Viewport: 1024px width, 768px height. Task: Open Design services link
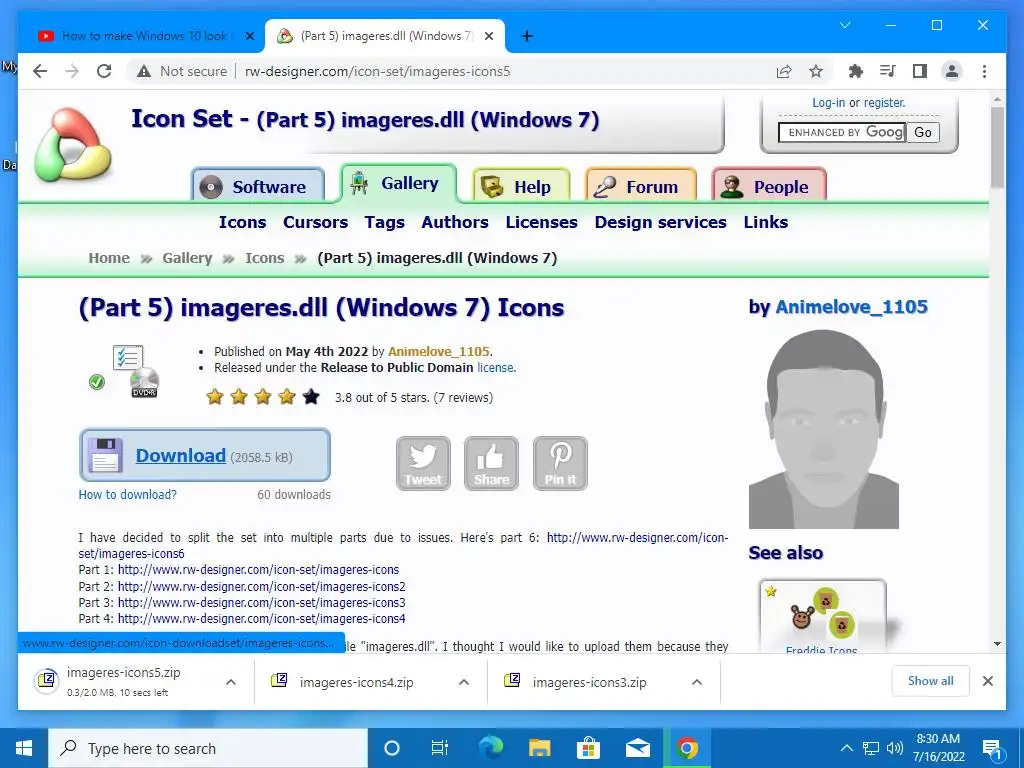(x=660, y=222)
